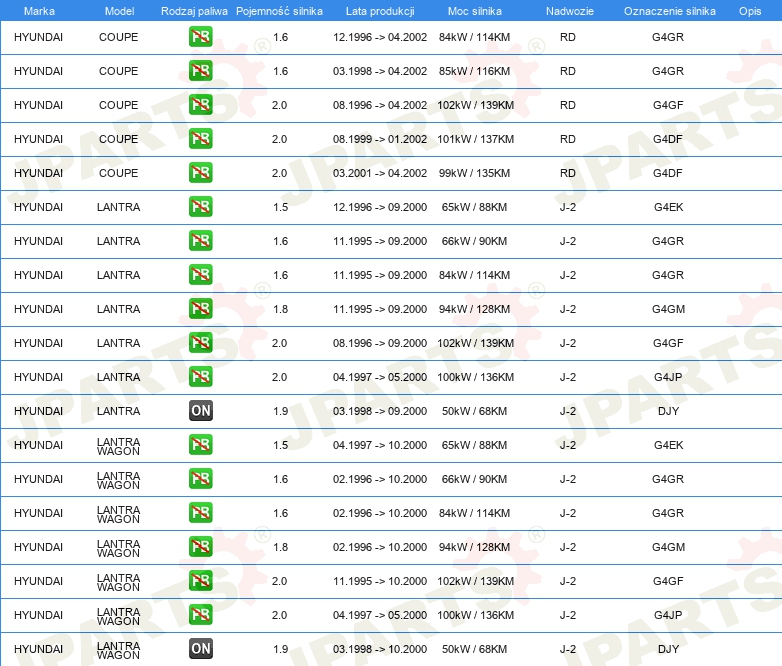Select date range 04.1997 -> 10.2000
The image size is (782, 666).
(x=380, y=444)
